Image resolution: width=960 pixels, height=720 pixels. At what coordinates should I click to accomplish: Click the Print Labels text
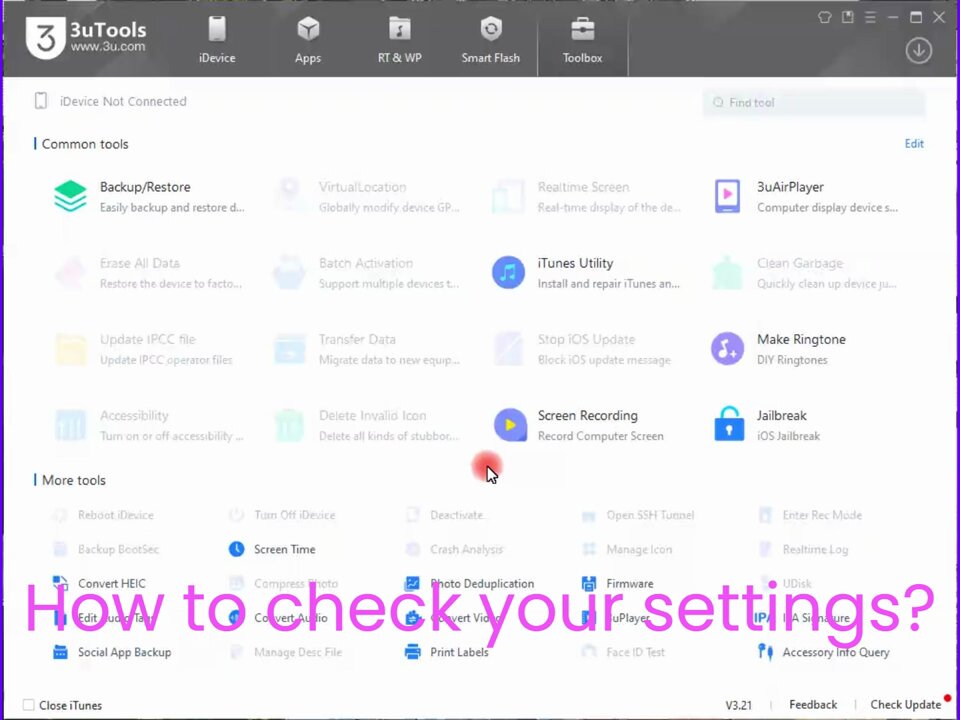tap(459, 652)
